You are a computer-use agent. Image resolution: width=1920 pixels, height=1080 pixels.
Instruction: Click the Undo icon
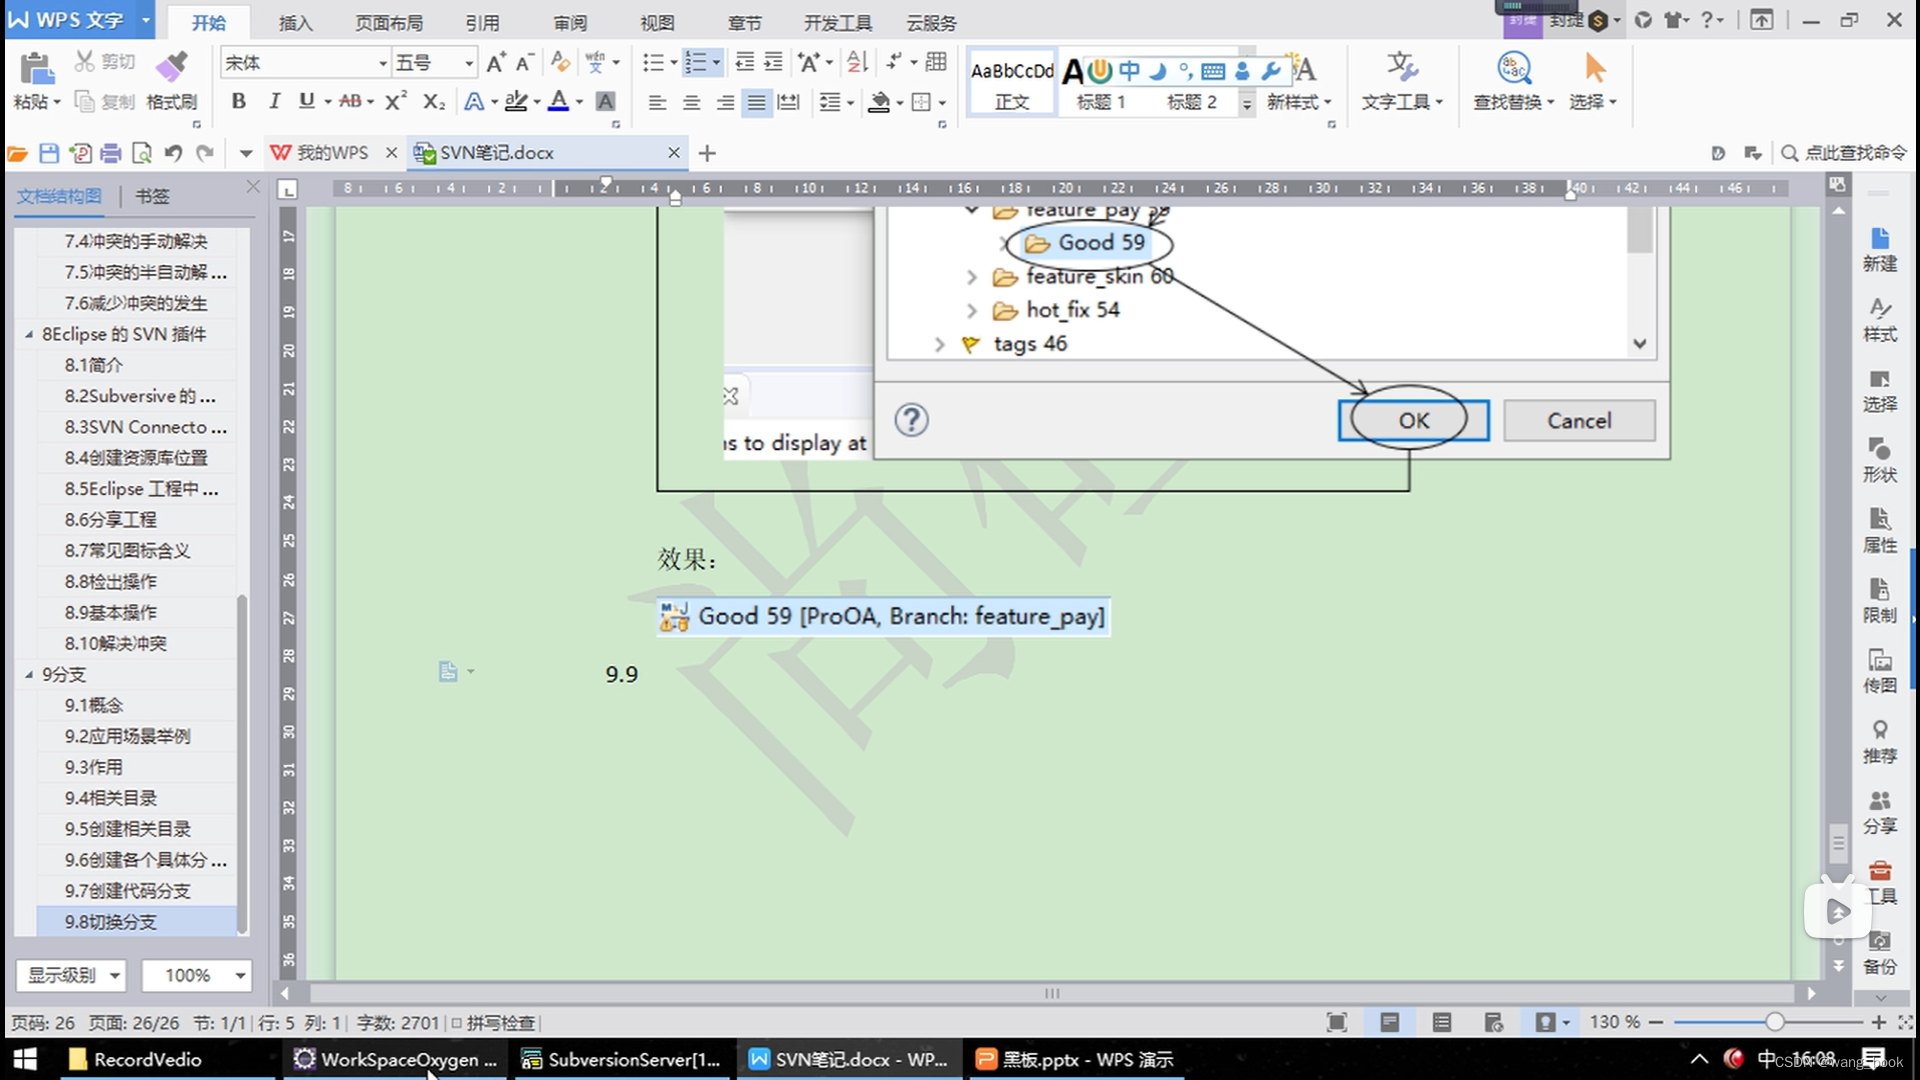173,153
